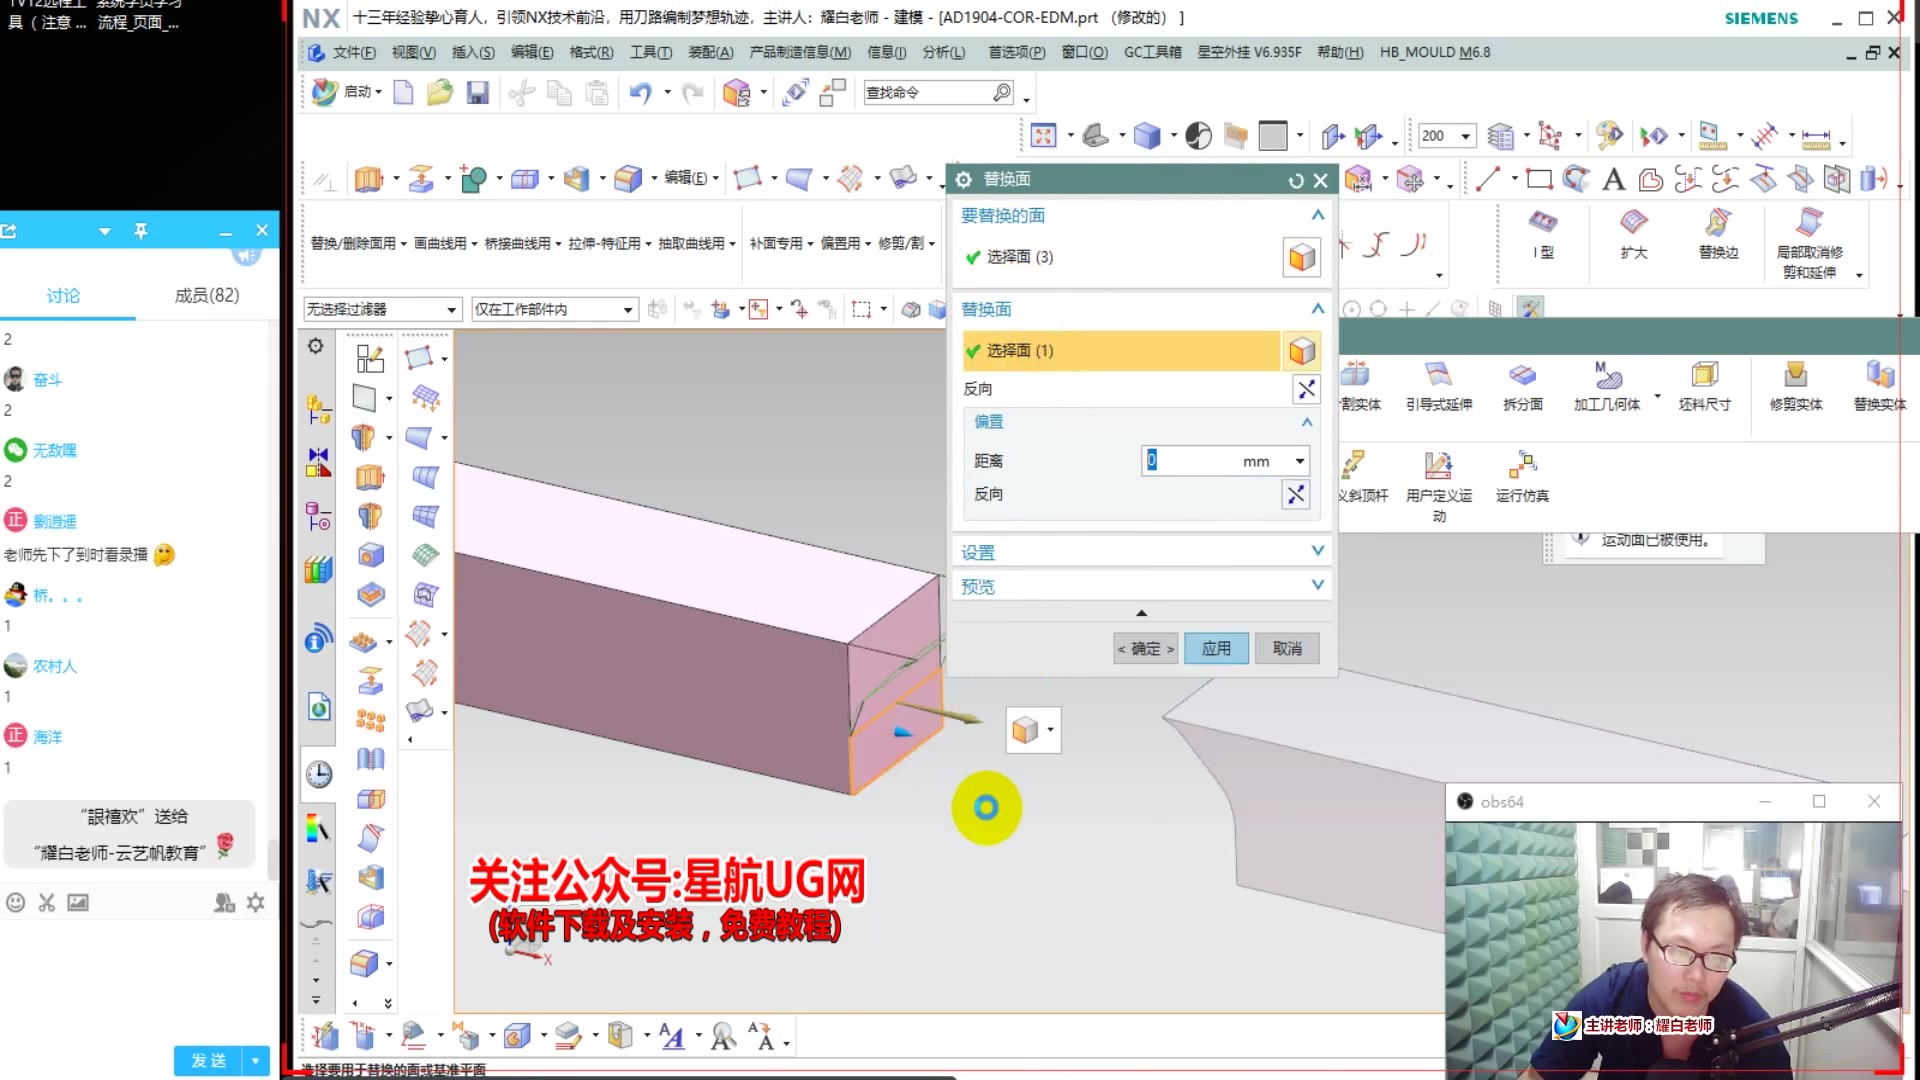Toggle 反向 under the 偏置 distance
Viewport: 1920px width, 1080px height.
(1296, 494)
